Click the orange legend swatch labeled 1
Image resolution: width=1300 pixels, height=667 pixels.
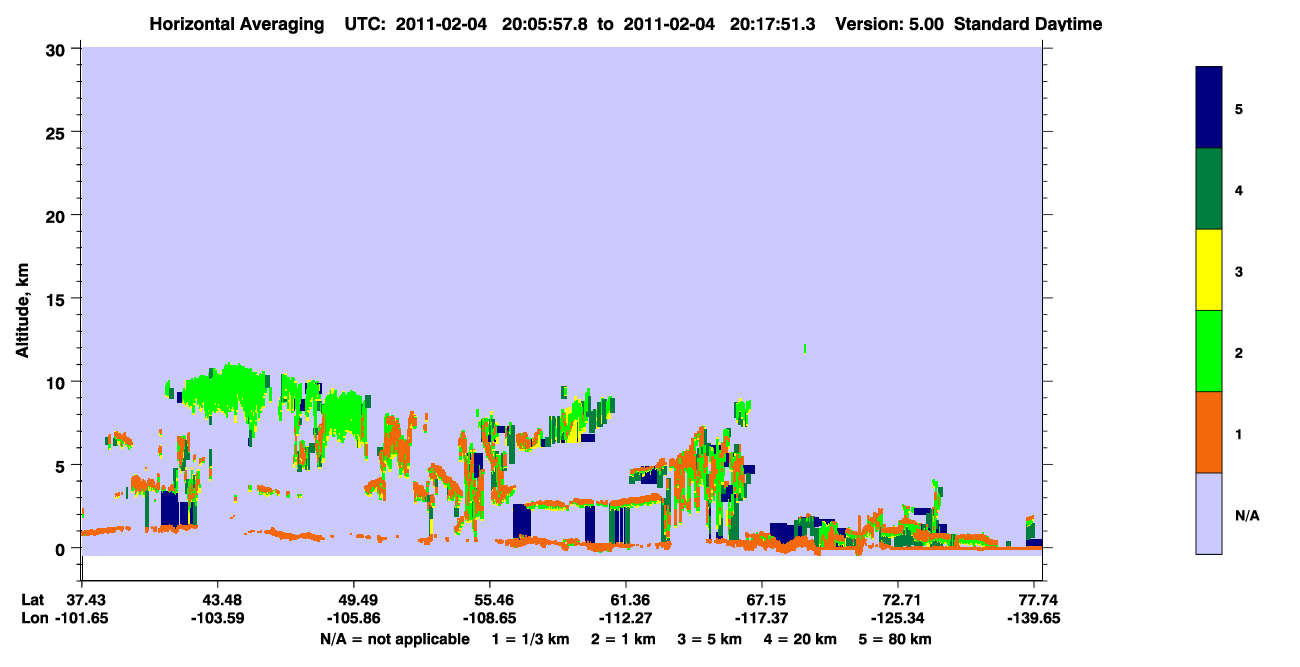(1209, 432)
